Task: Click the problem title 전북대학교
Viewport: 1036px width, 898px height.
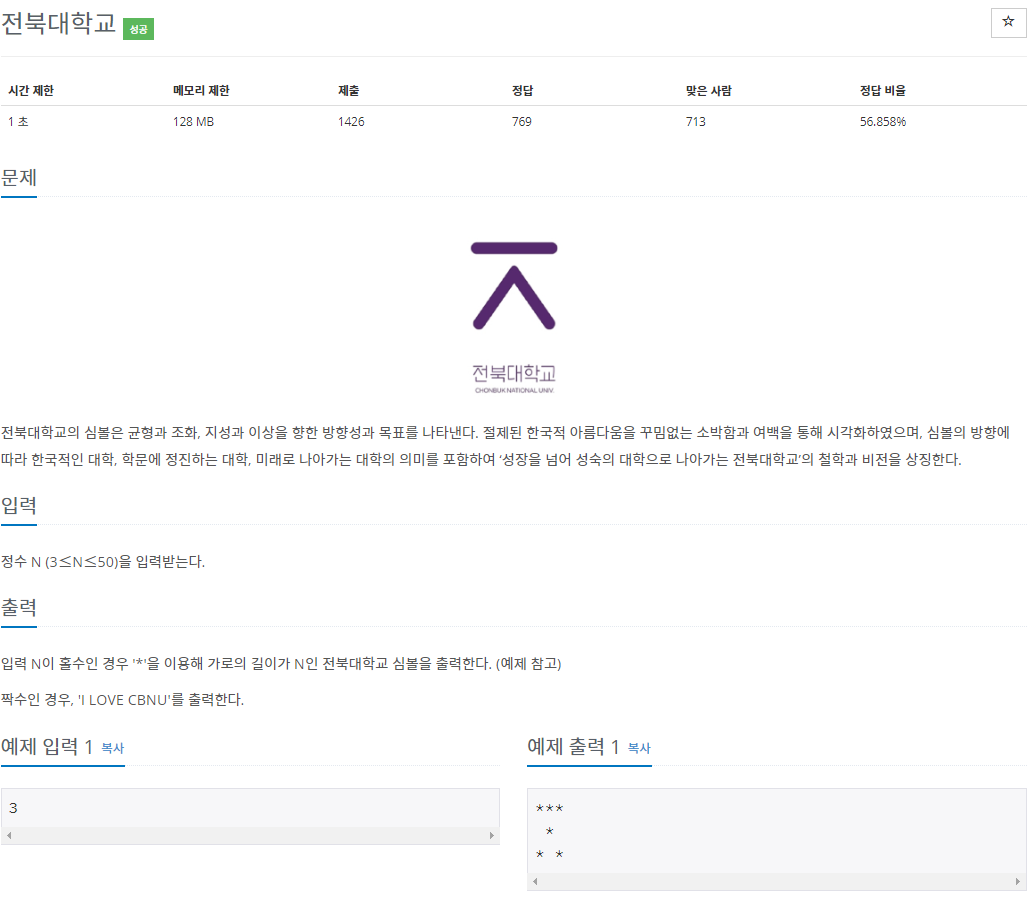Action: pos(58,24)
